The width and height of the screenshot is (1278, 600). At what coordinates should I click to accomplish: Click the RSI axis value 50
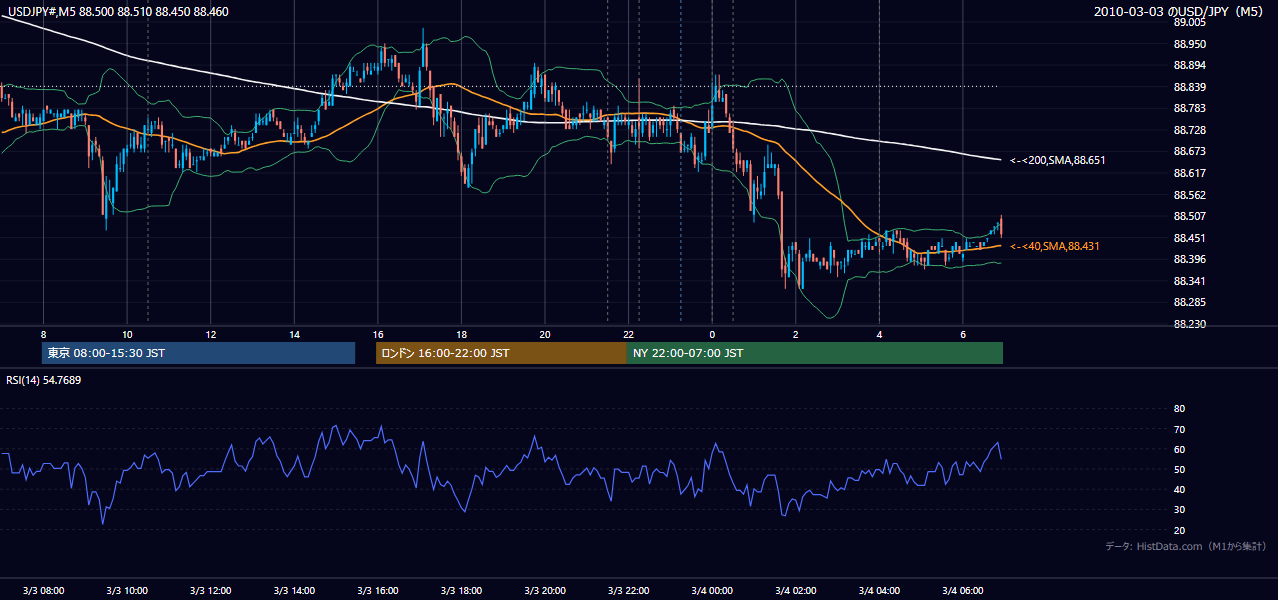1179,469
